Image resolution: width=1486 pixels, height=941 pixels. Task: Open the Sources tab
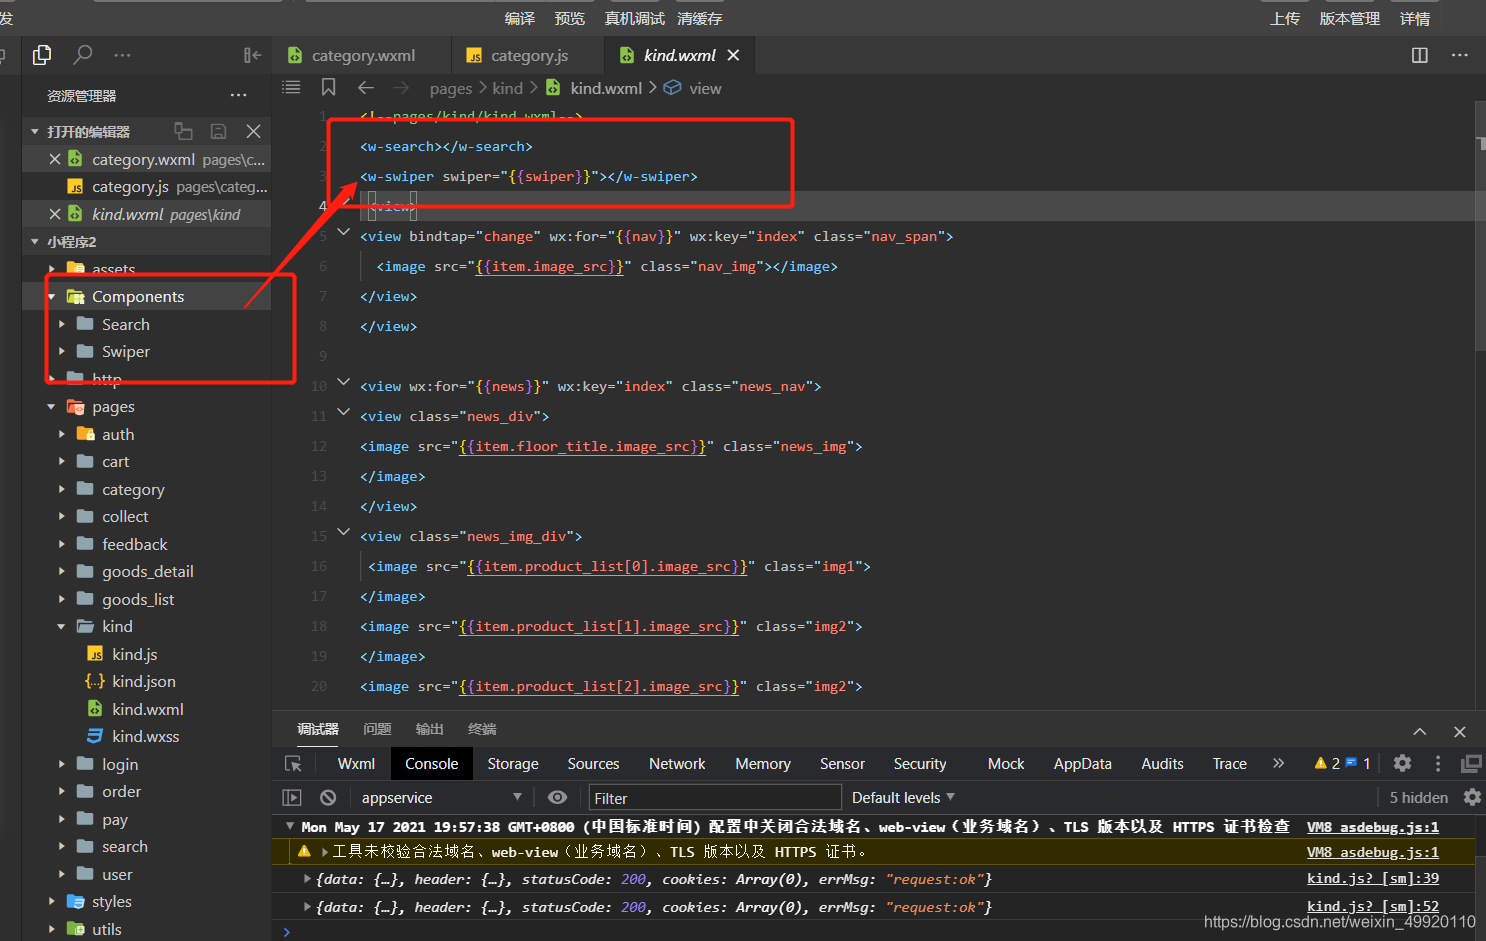[593, 764]
